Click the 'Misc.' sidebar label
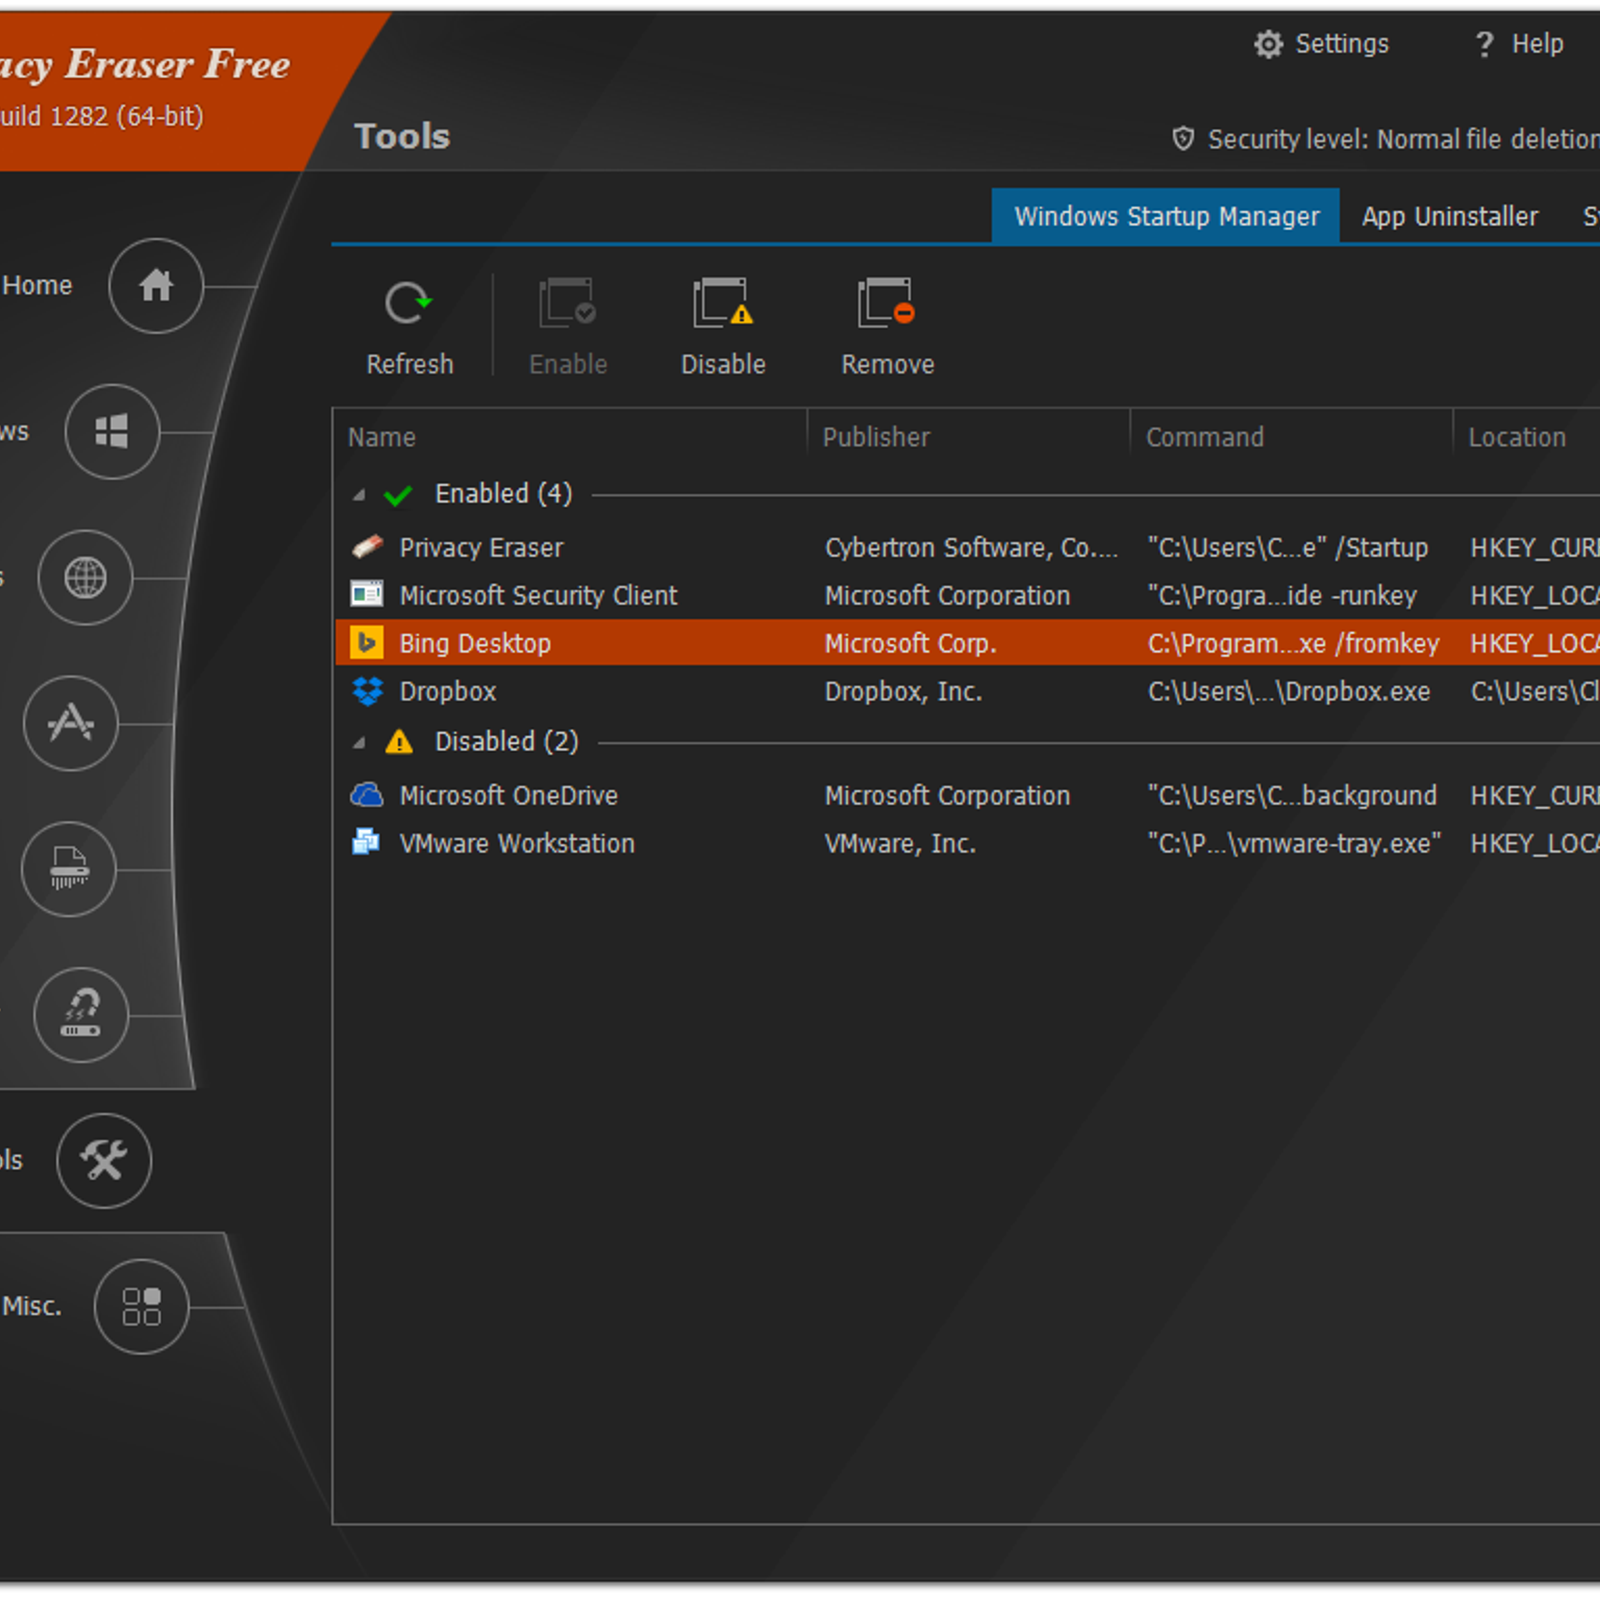The height and width of the screenshot is (1600, 1600). [32, 1306]
